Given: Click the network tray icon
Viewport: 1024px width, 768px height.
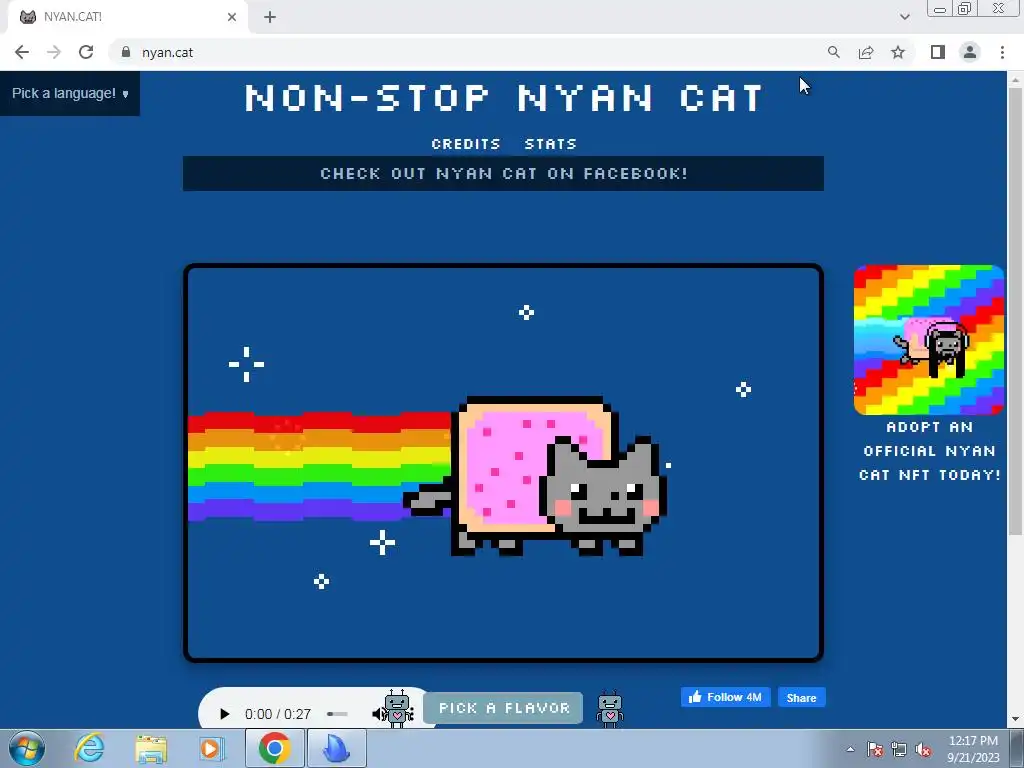Looking at the screenshot, I should pyautogui.click(x=899, y=749).
